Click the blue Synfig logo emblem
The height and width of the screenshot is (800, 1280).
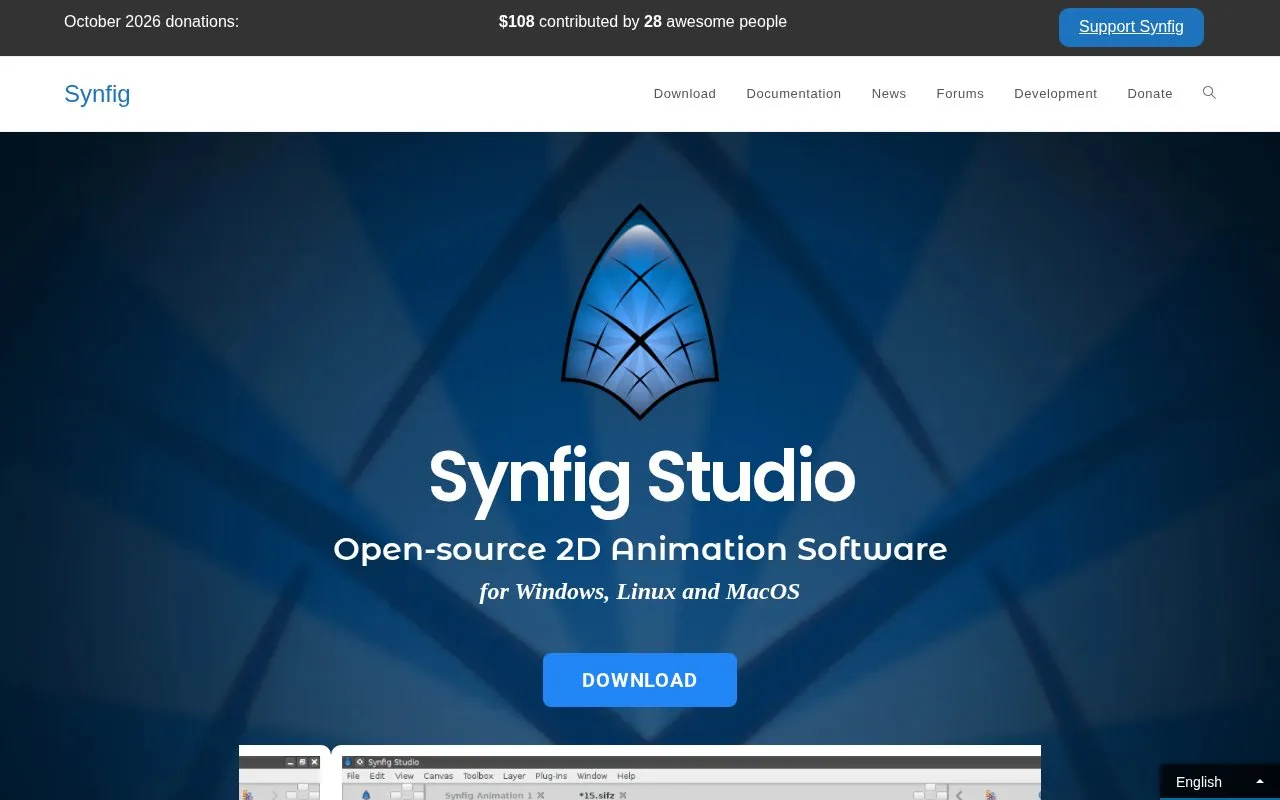[x=640, y=312]
